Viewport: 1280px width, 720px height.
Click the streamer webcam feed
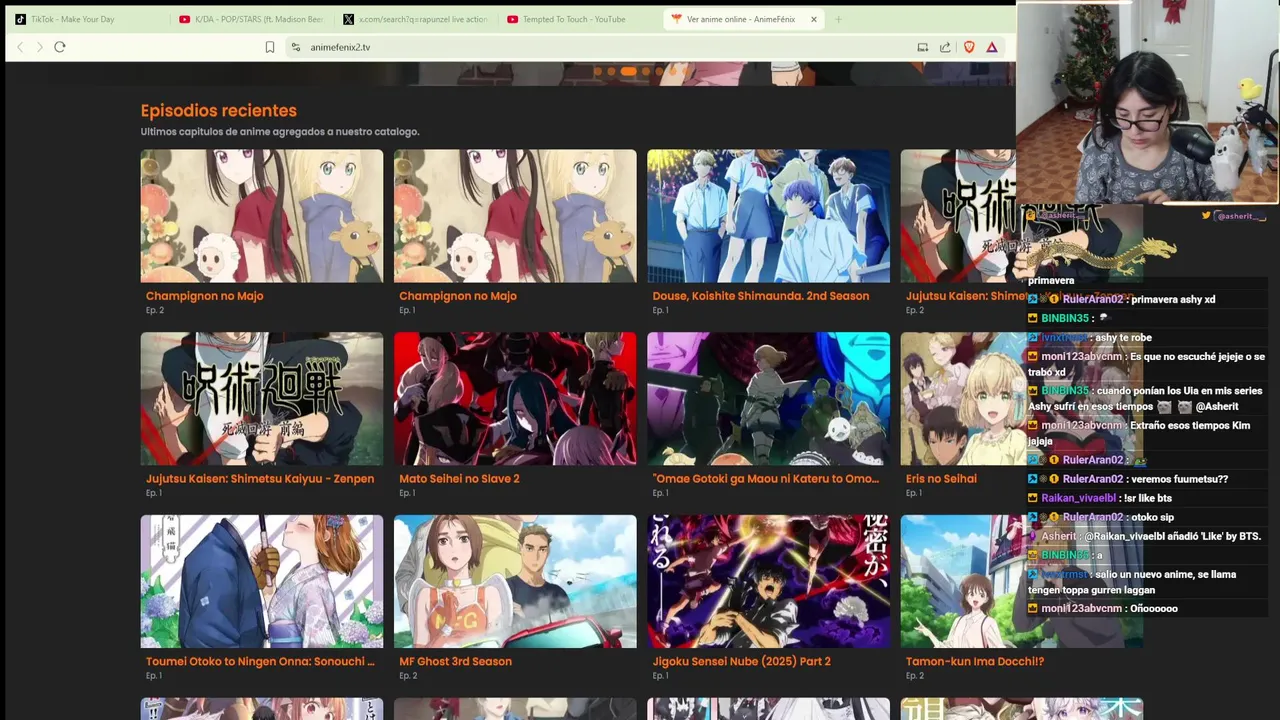tap(1148, 102)
